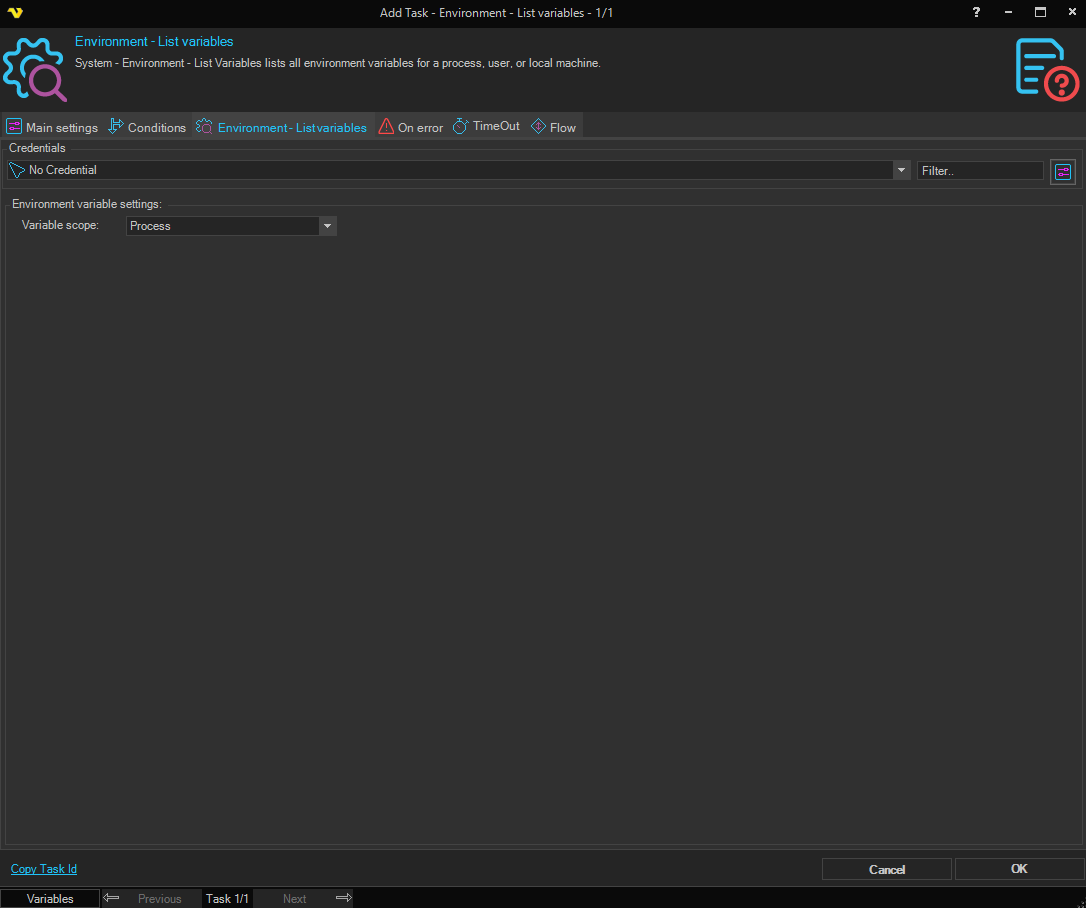
Task: Click the stopwatch icon on the TimeOut tab
Action: (461, 127)
